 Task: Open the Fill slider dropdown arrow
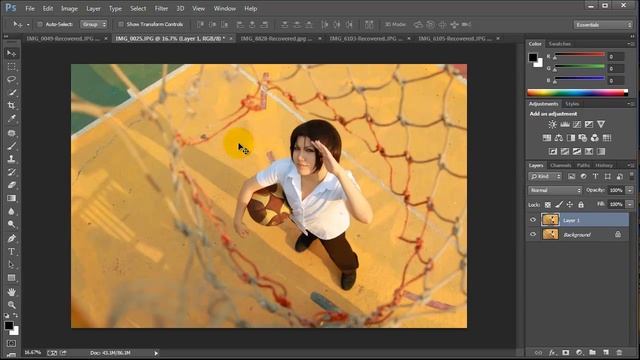630,204
